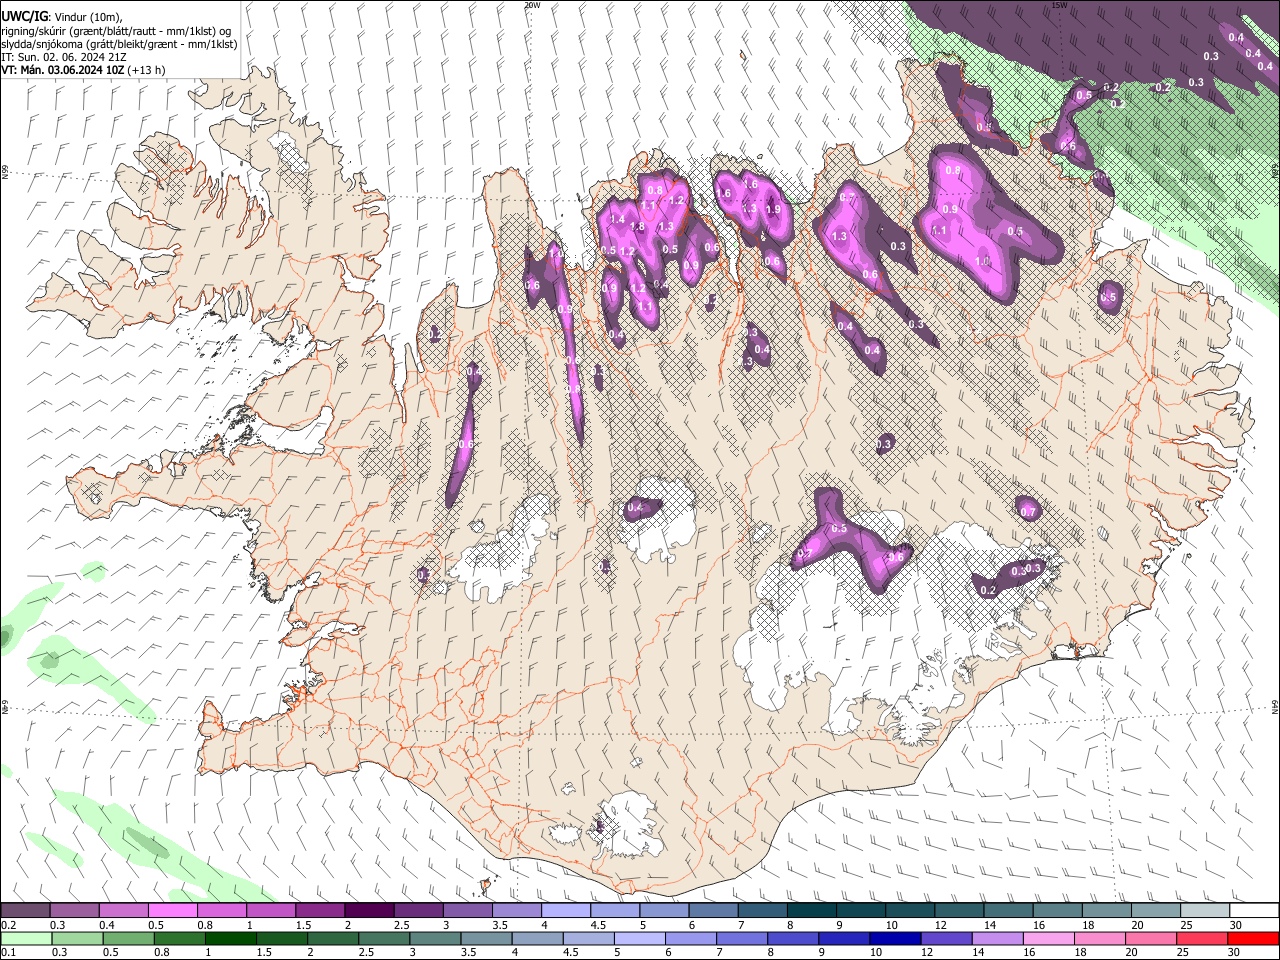Image resolution: width=1280 pixels, height=960 pixels.
Task: Select the "VT: Mán. 03.06.2024 10Z (+13 h)" line
Action: click(x=84, y=70)
